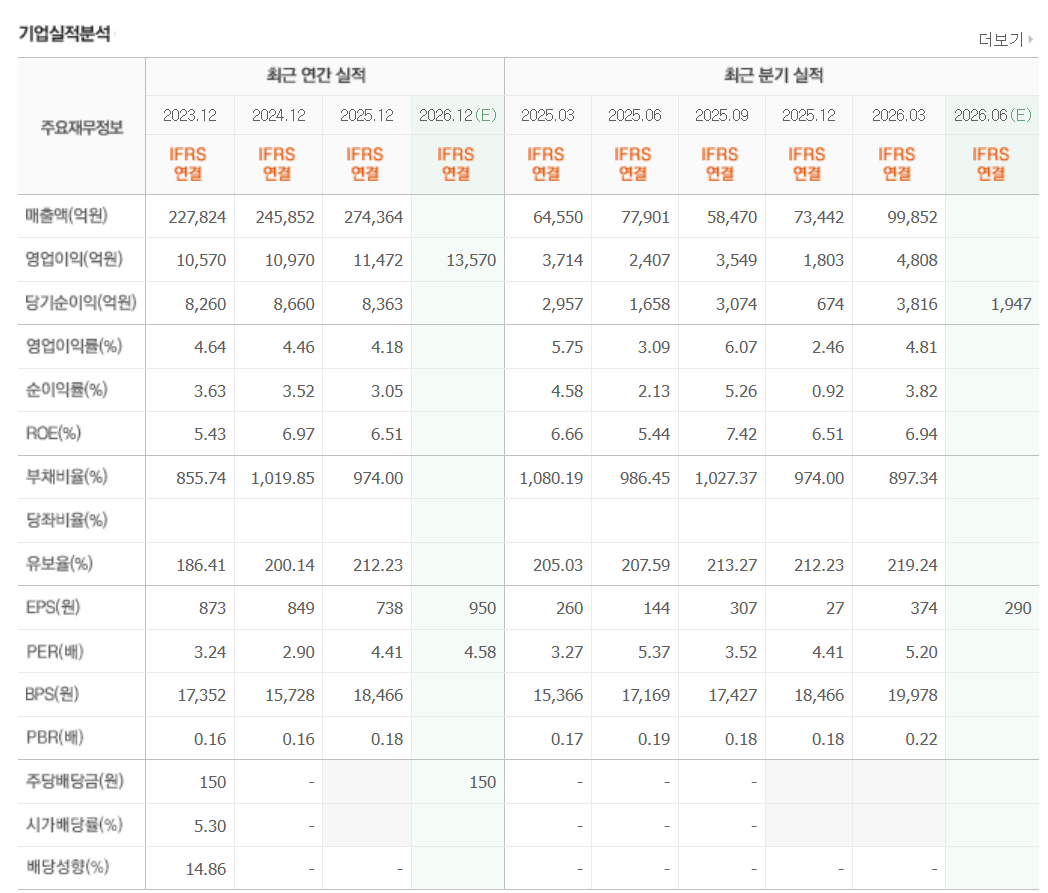Select operating margin value 4.64
1048x893 pixels.
click(x=210, y=348)
